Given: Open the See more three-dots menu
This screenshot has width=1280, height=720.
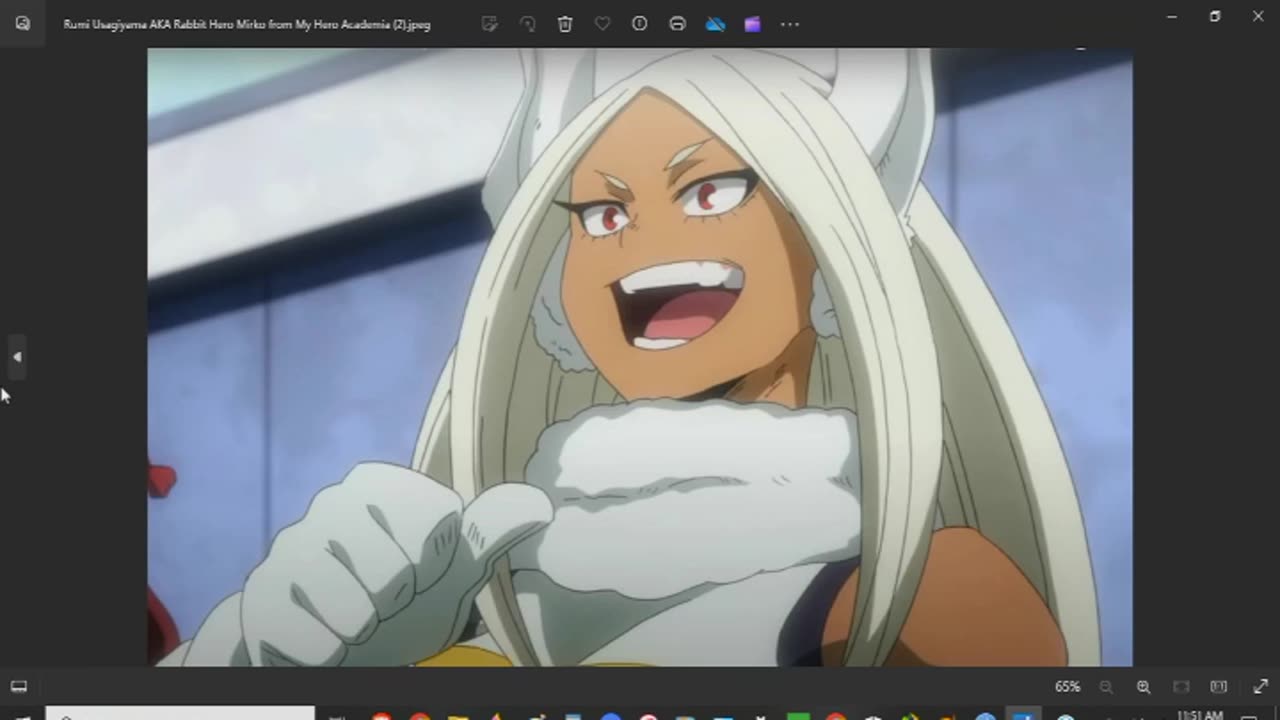Looking at the screenshot, I should coord(790,24).
